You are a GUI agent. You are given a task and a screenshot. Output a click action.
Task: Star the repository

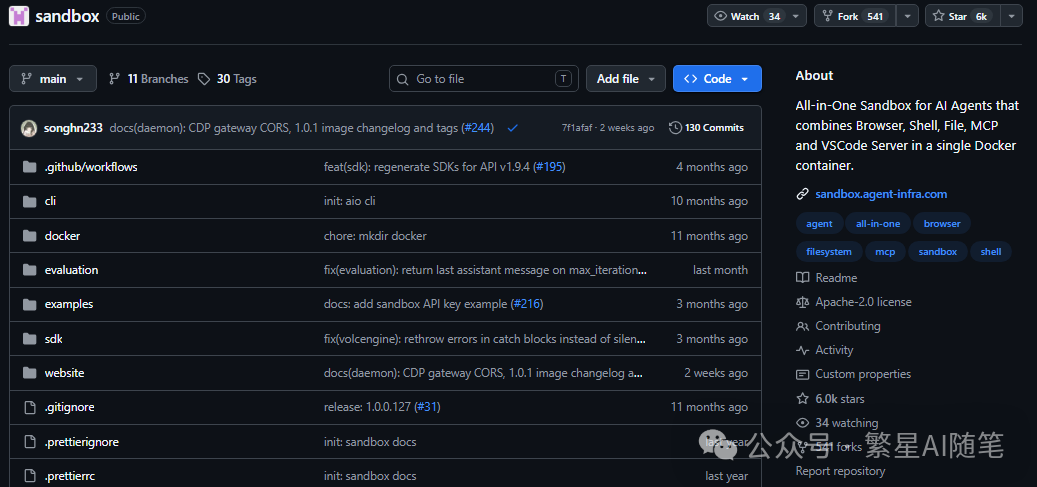(x=962, y=17)
